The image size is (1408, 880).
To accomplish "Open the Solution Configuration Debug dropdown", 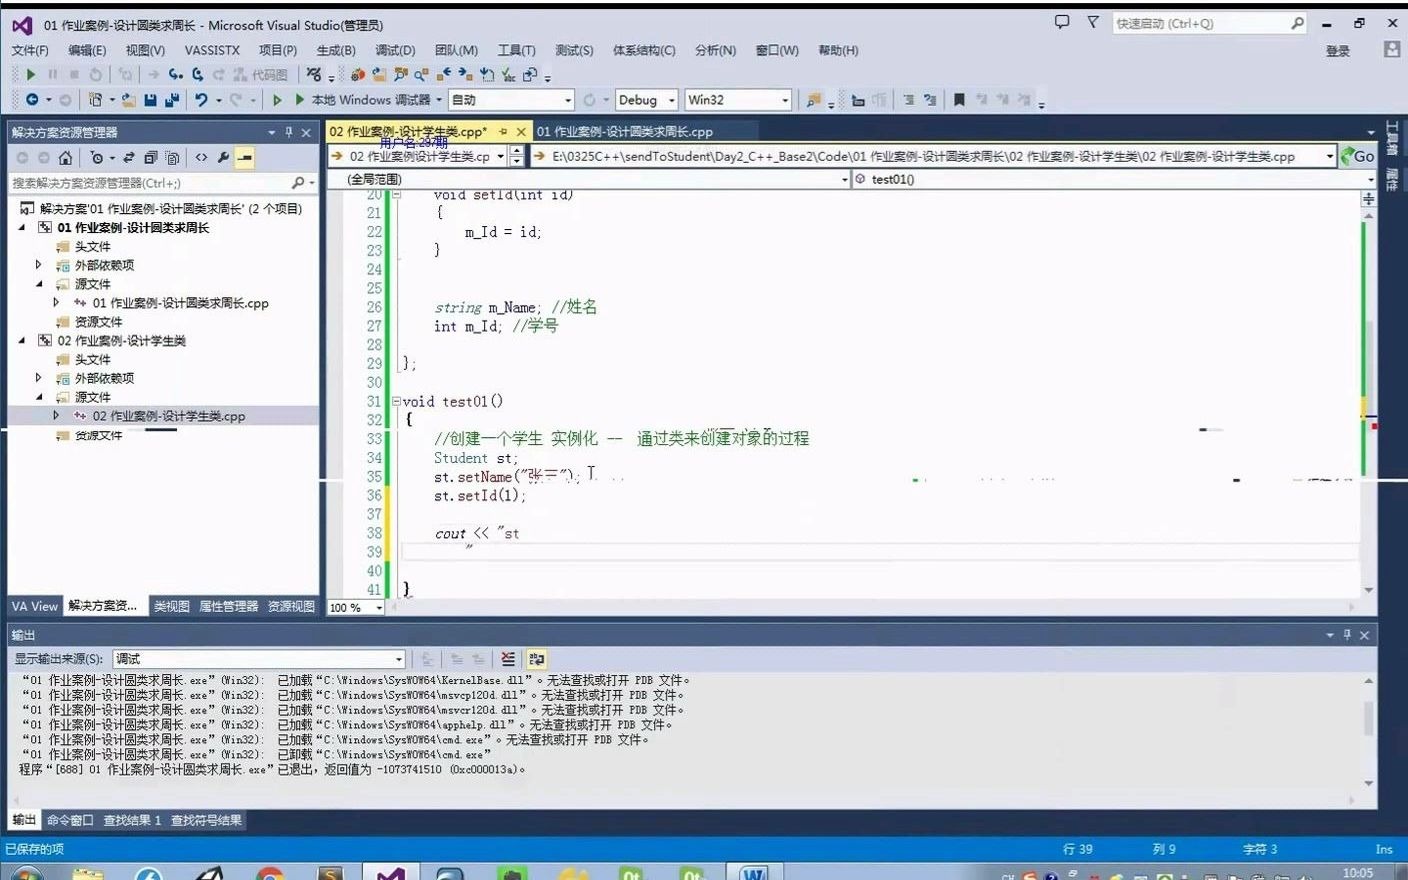I will pos(646,100).
